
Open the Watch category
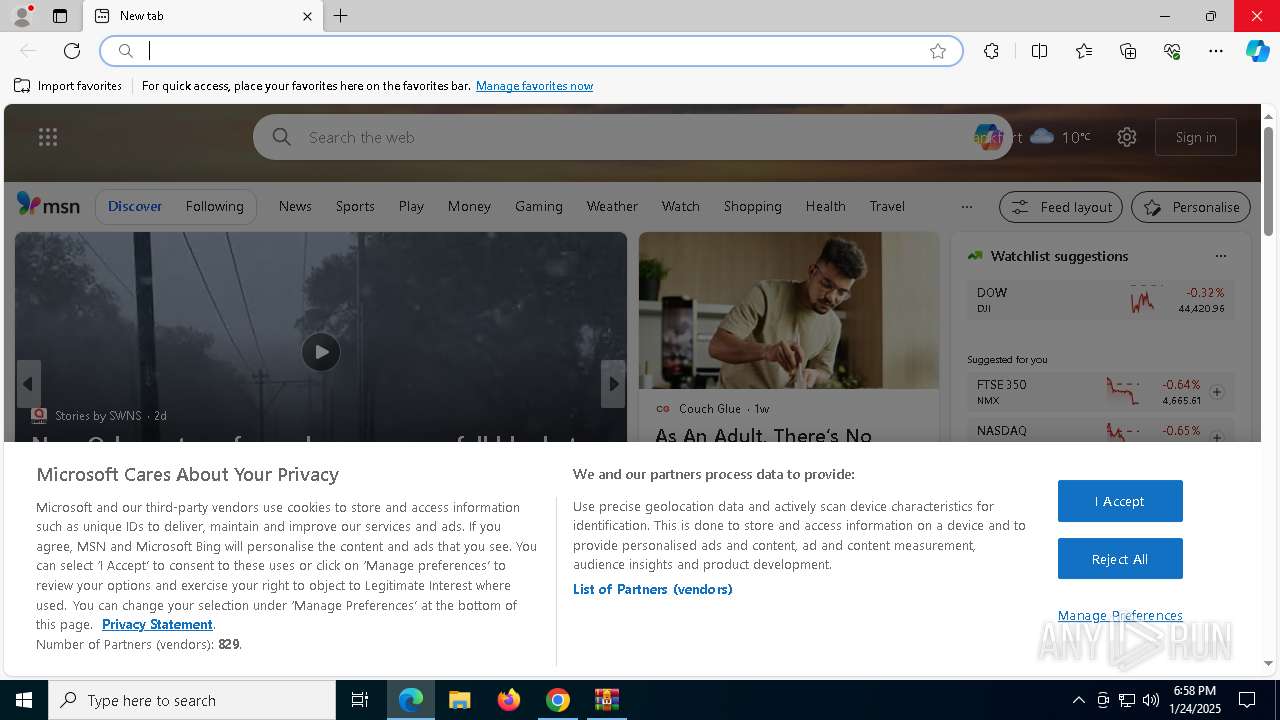pyautogui.click(x=681, y=206)
